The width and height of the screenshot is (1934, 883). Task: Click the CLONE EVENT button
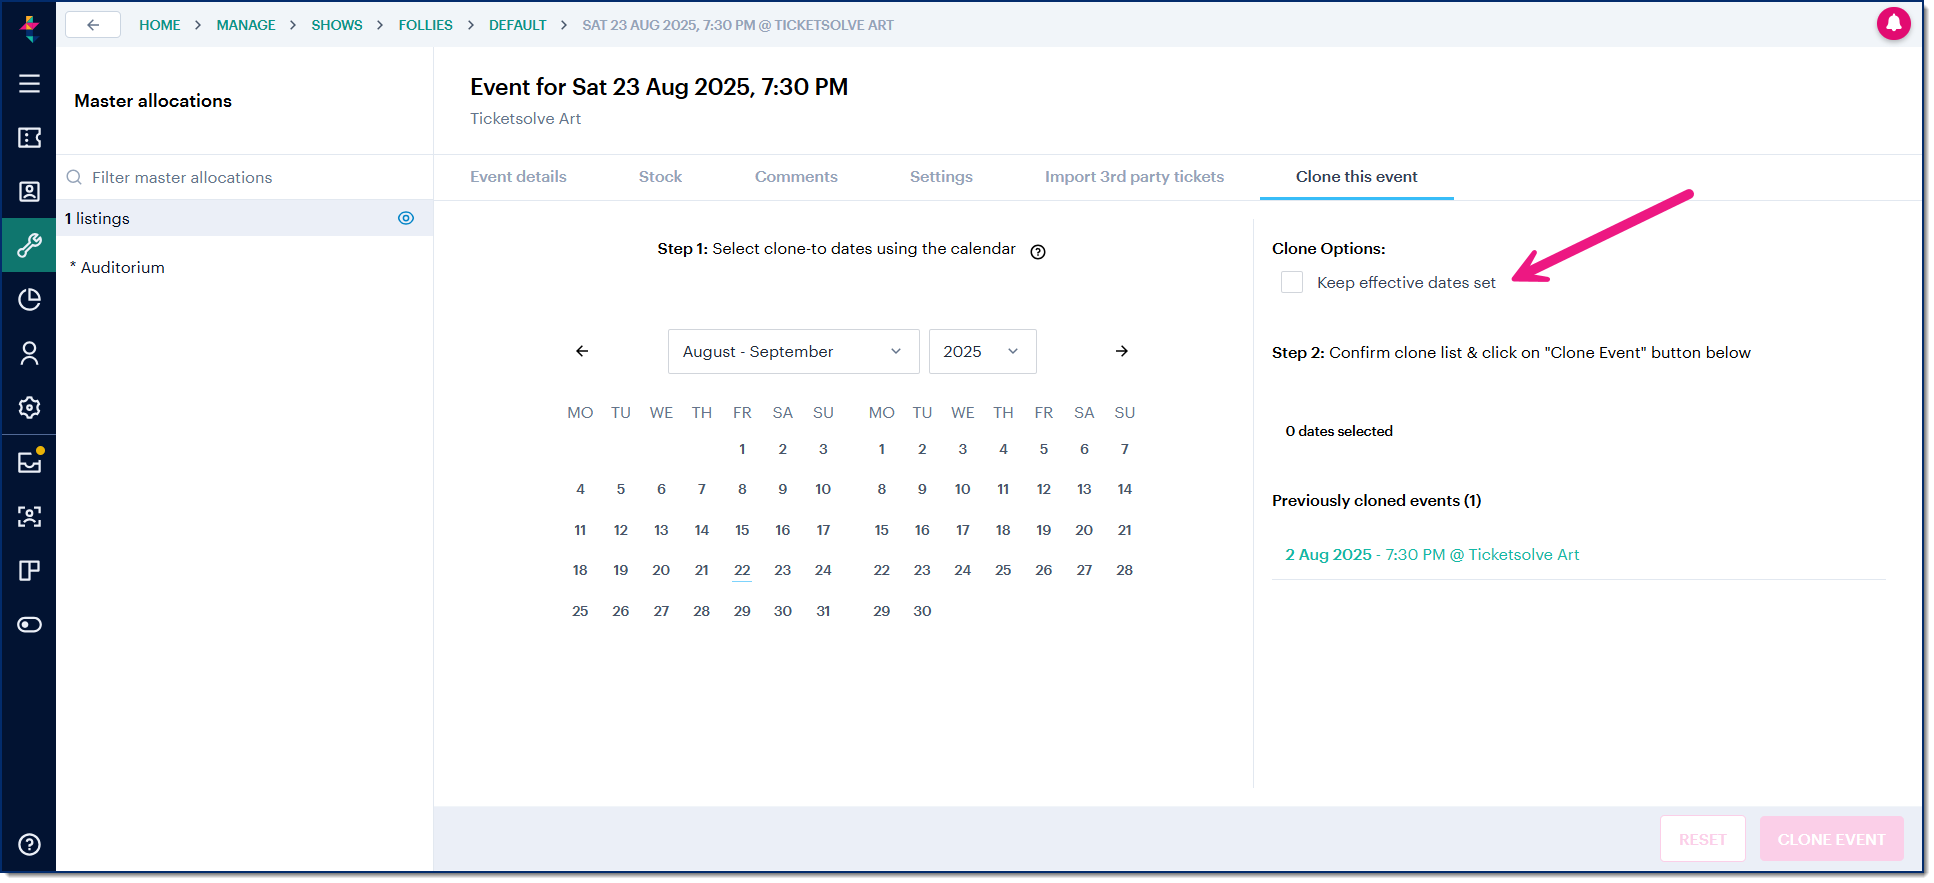tap(1831, 840)
